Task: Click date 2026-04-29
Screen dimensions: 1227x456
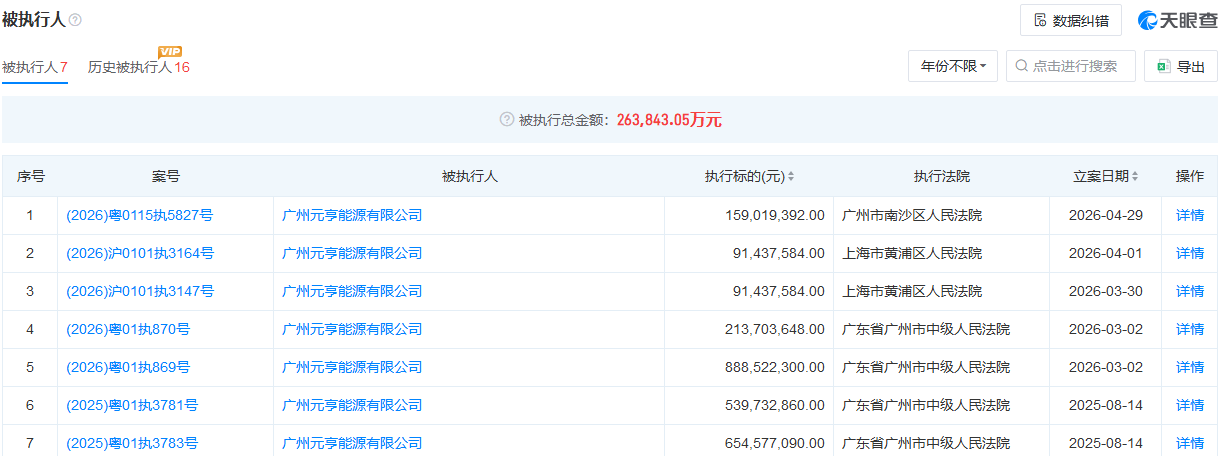Action: [1105, 215]
